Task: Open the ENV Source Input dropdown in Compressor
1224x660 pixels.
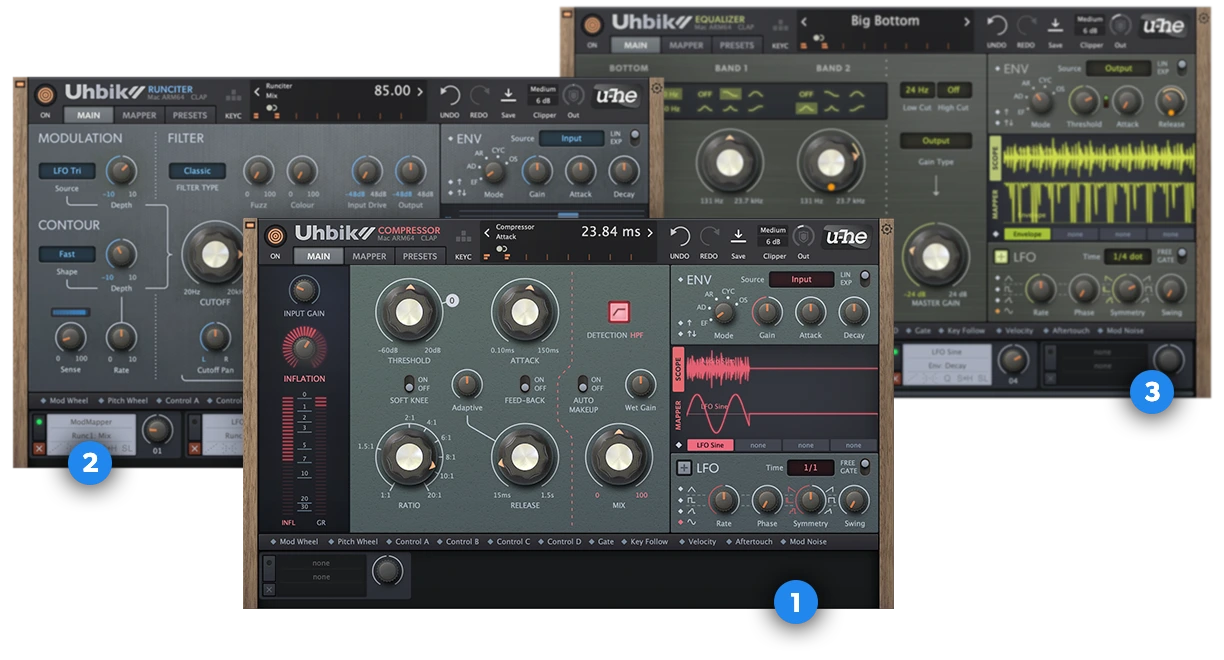Action: [x=801, y=280]
